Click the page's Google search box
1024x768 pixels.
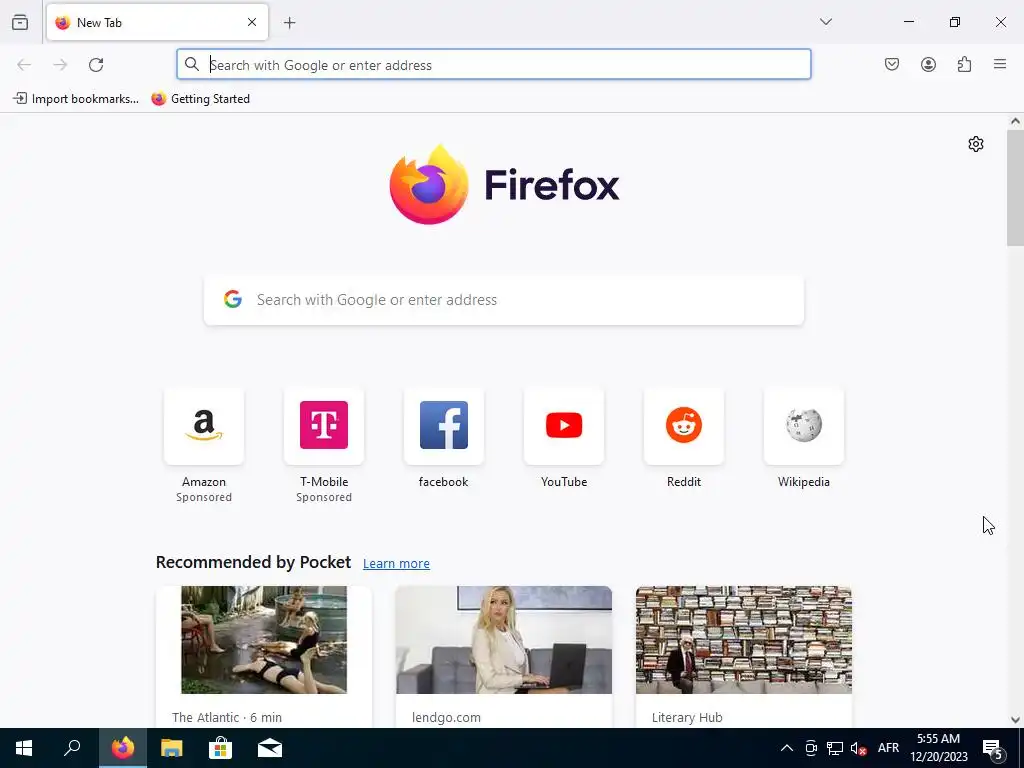click(x=504, y=300)
